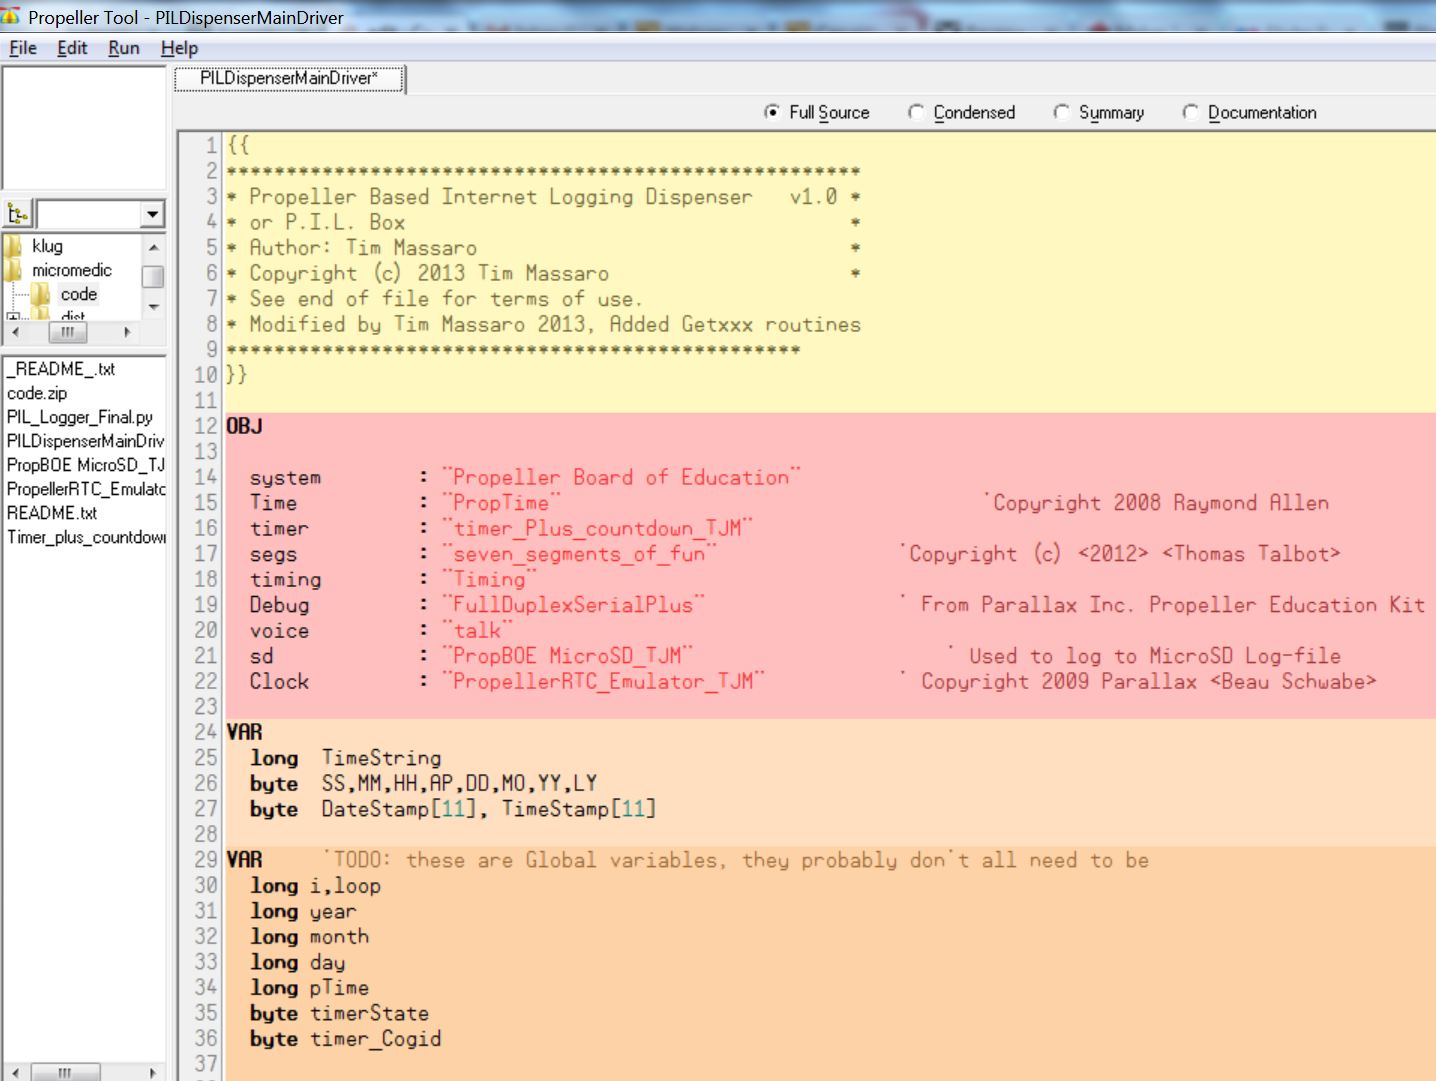Open the Help menu

pyautogui.click(x=179, y=48)
